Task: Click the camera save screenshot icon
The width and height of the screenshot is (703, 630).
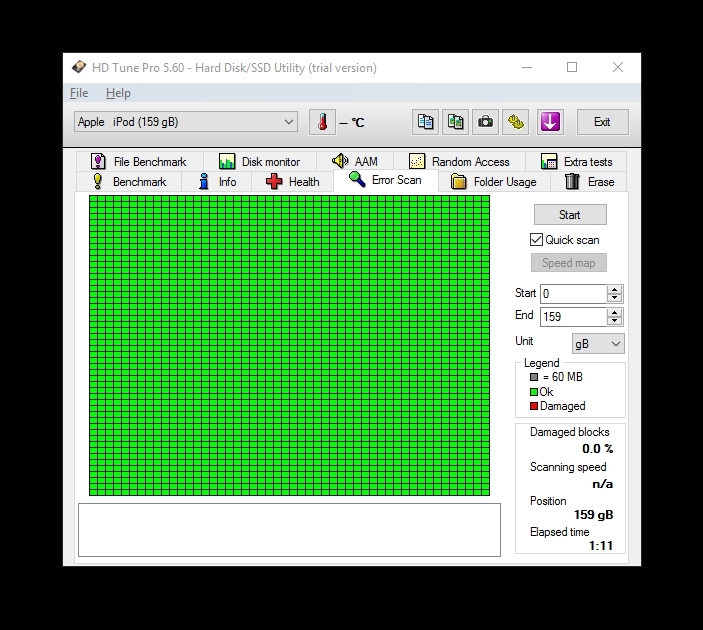Action: (x=485, y=122)
